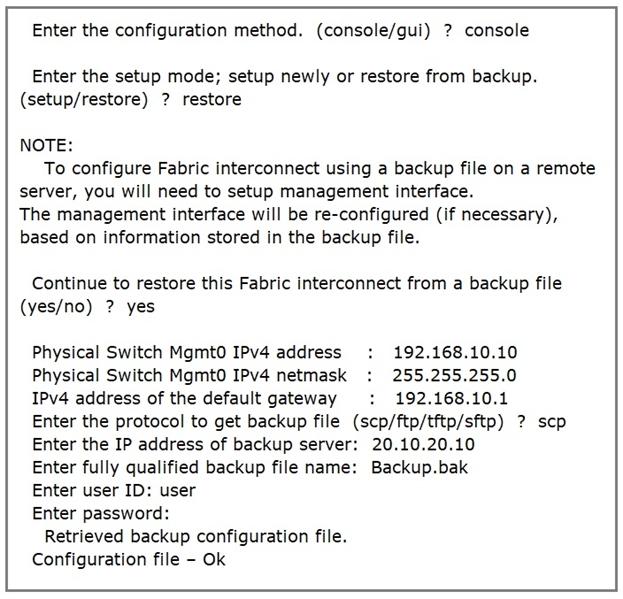The height and width of the screenshot is (599, 623).
Task: Click the 'restore' setup mode answer
Action: [212, 99]
